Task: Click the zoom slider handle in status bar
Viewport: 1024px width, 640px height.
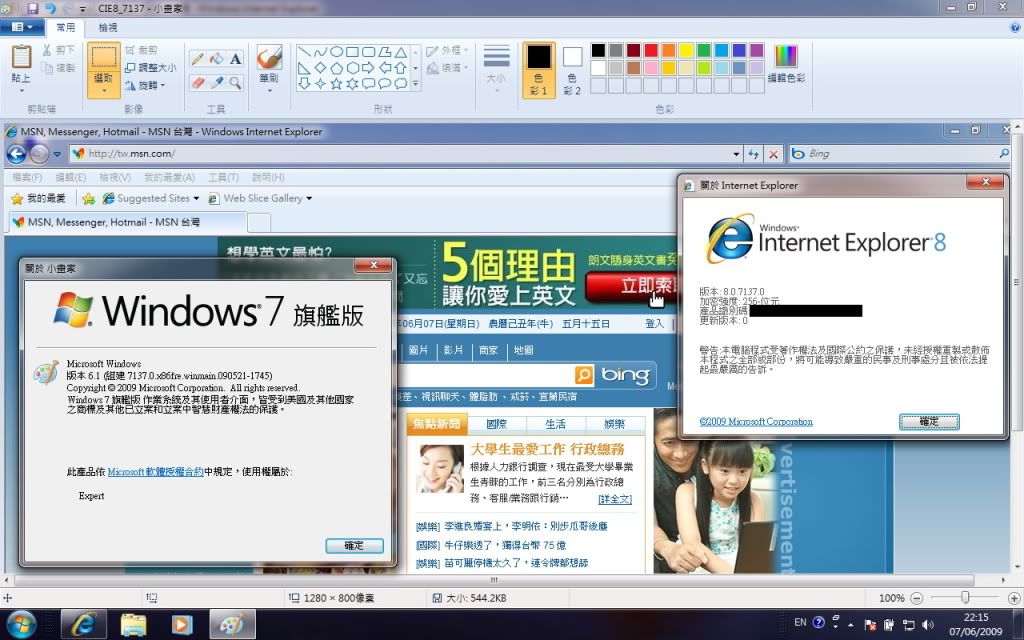Action: pyautogui.click(x=965, y=598)
